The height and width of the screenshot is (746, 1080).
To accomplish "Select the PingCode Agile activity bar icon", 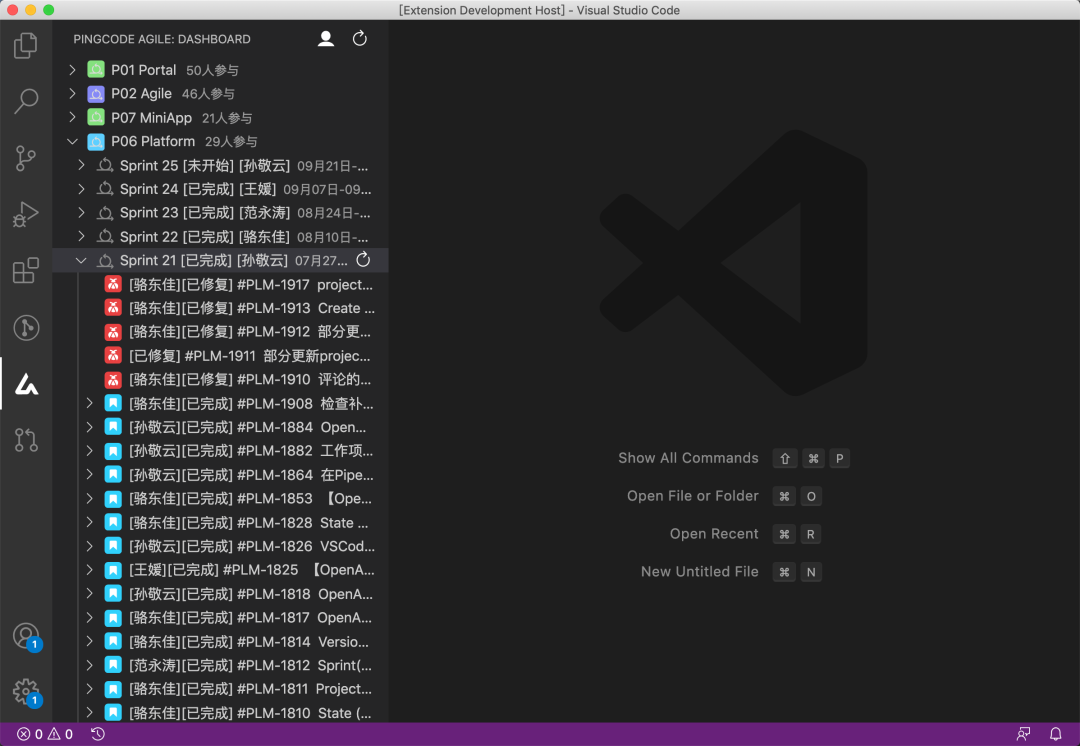I will pos(26,384).
